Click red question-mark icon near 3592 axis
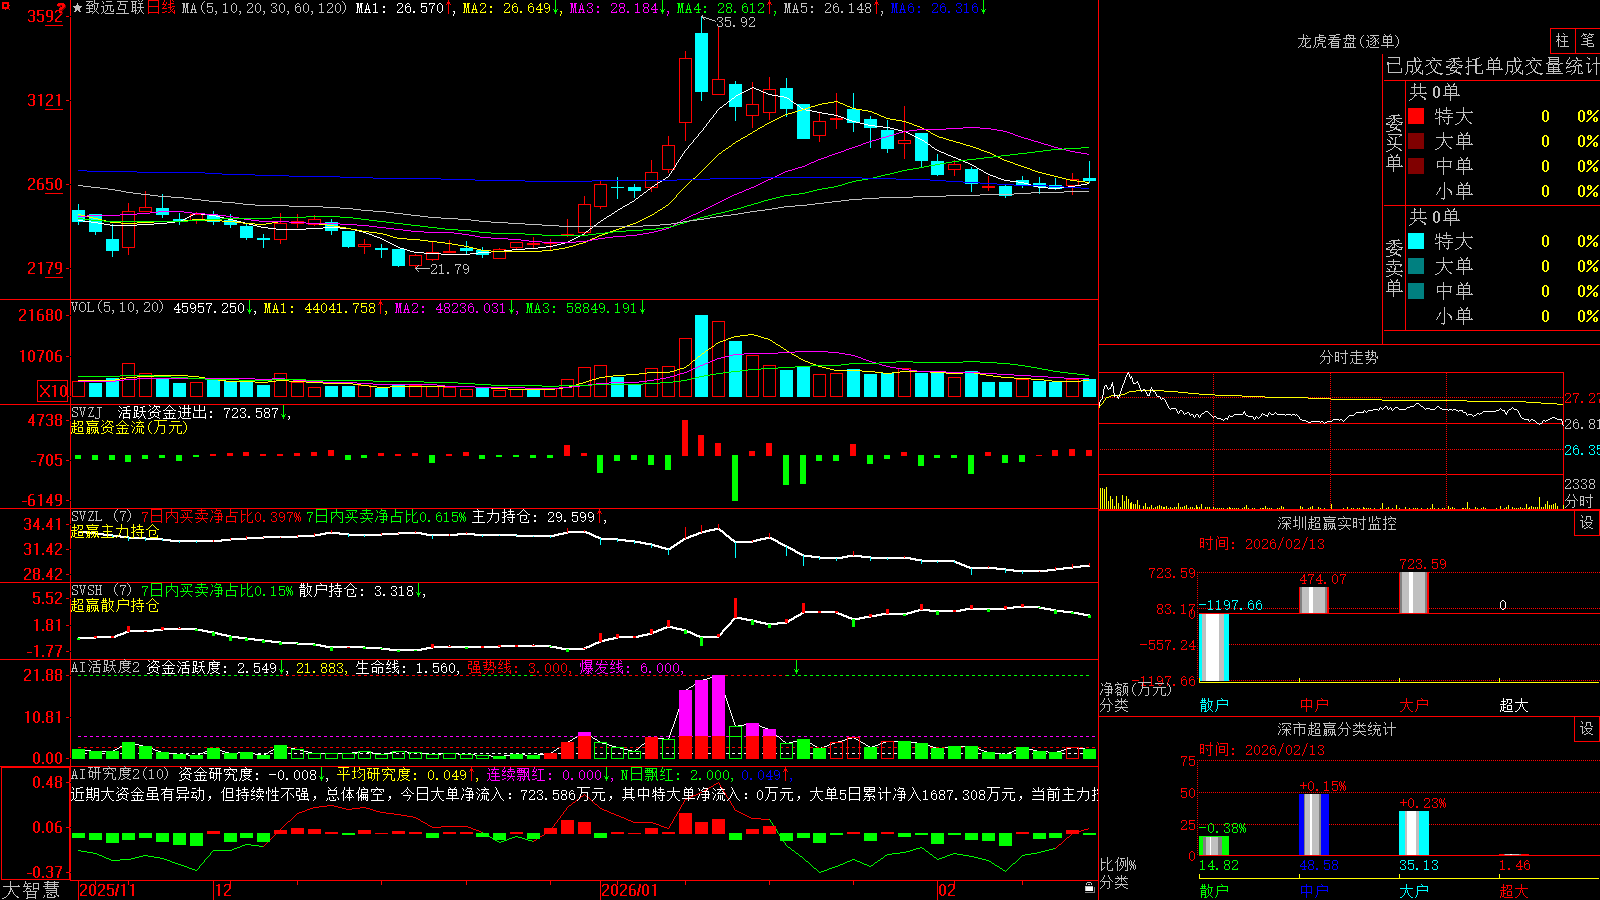 [x=62, y=9]
